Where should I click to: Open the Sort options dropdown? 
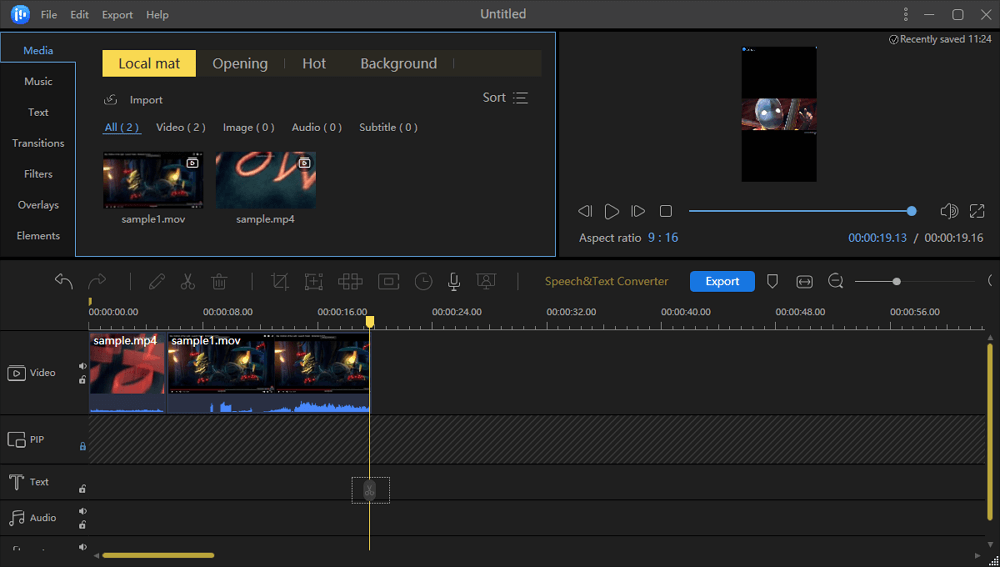pyautogui.click(x=505, y=98)
